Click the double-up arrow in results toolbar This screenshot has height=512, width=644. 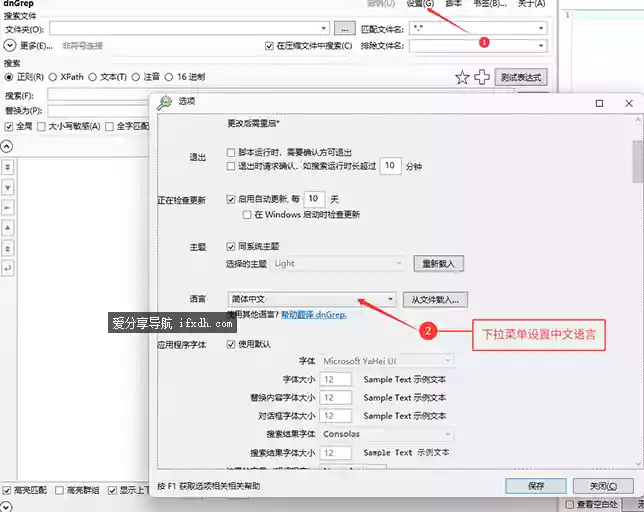pyautogui.click(x=8, y=248)
